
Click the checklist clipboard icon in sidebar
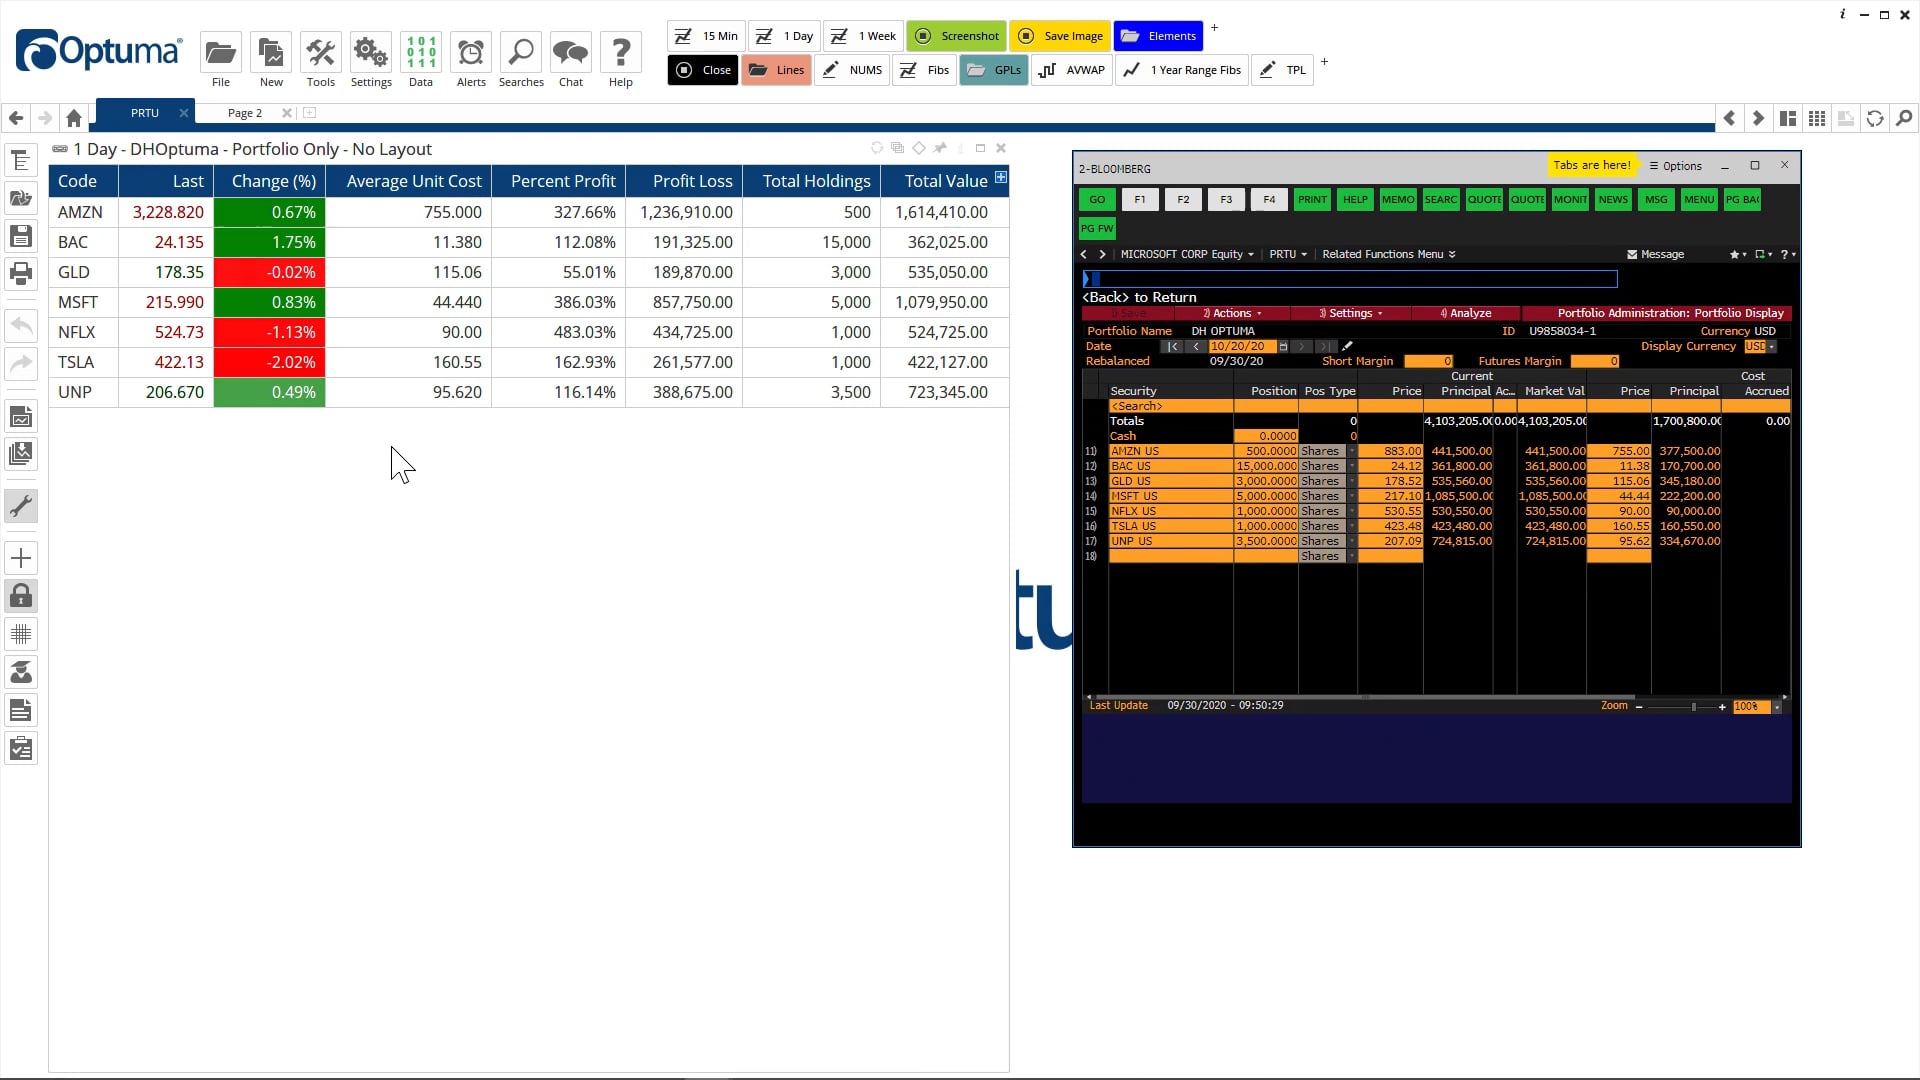tap(21, 748)
